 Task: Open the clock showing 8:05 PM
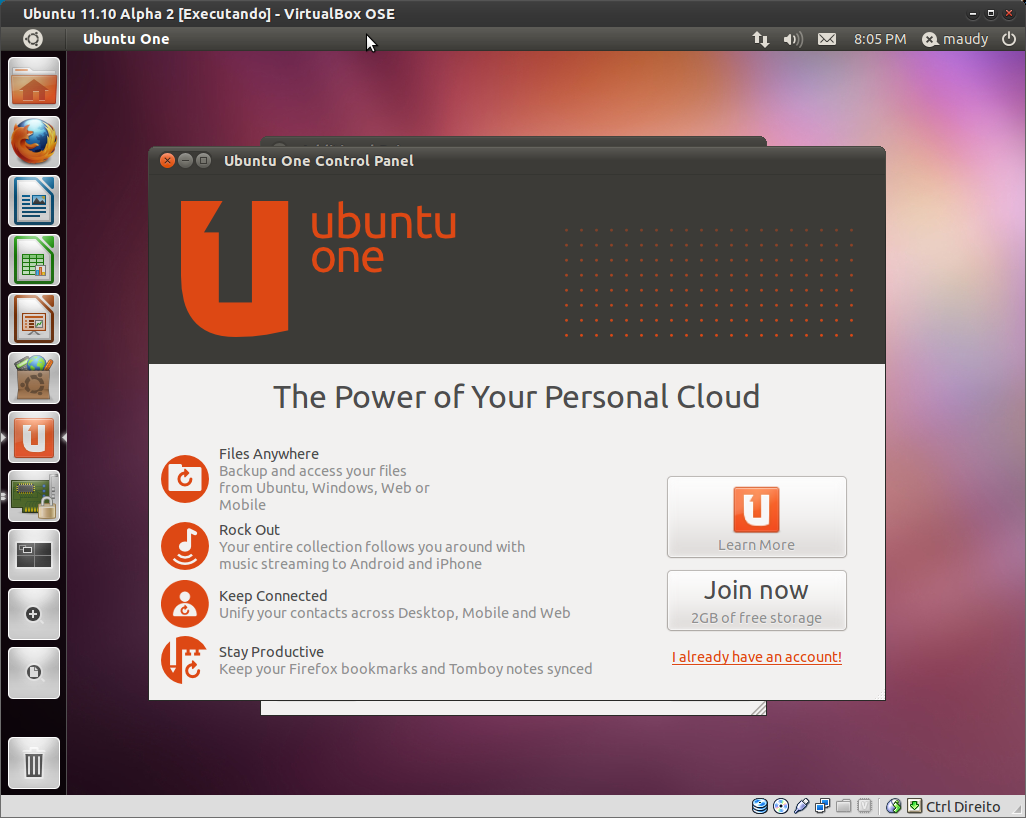coord(880,39)
